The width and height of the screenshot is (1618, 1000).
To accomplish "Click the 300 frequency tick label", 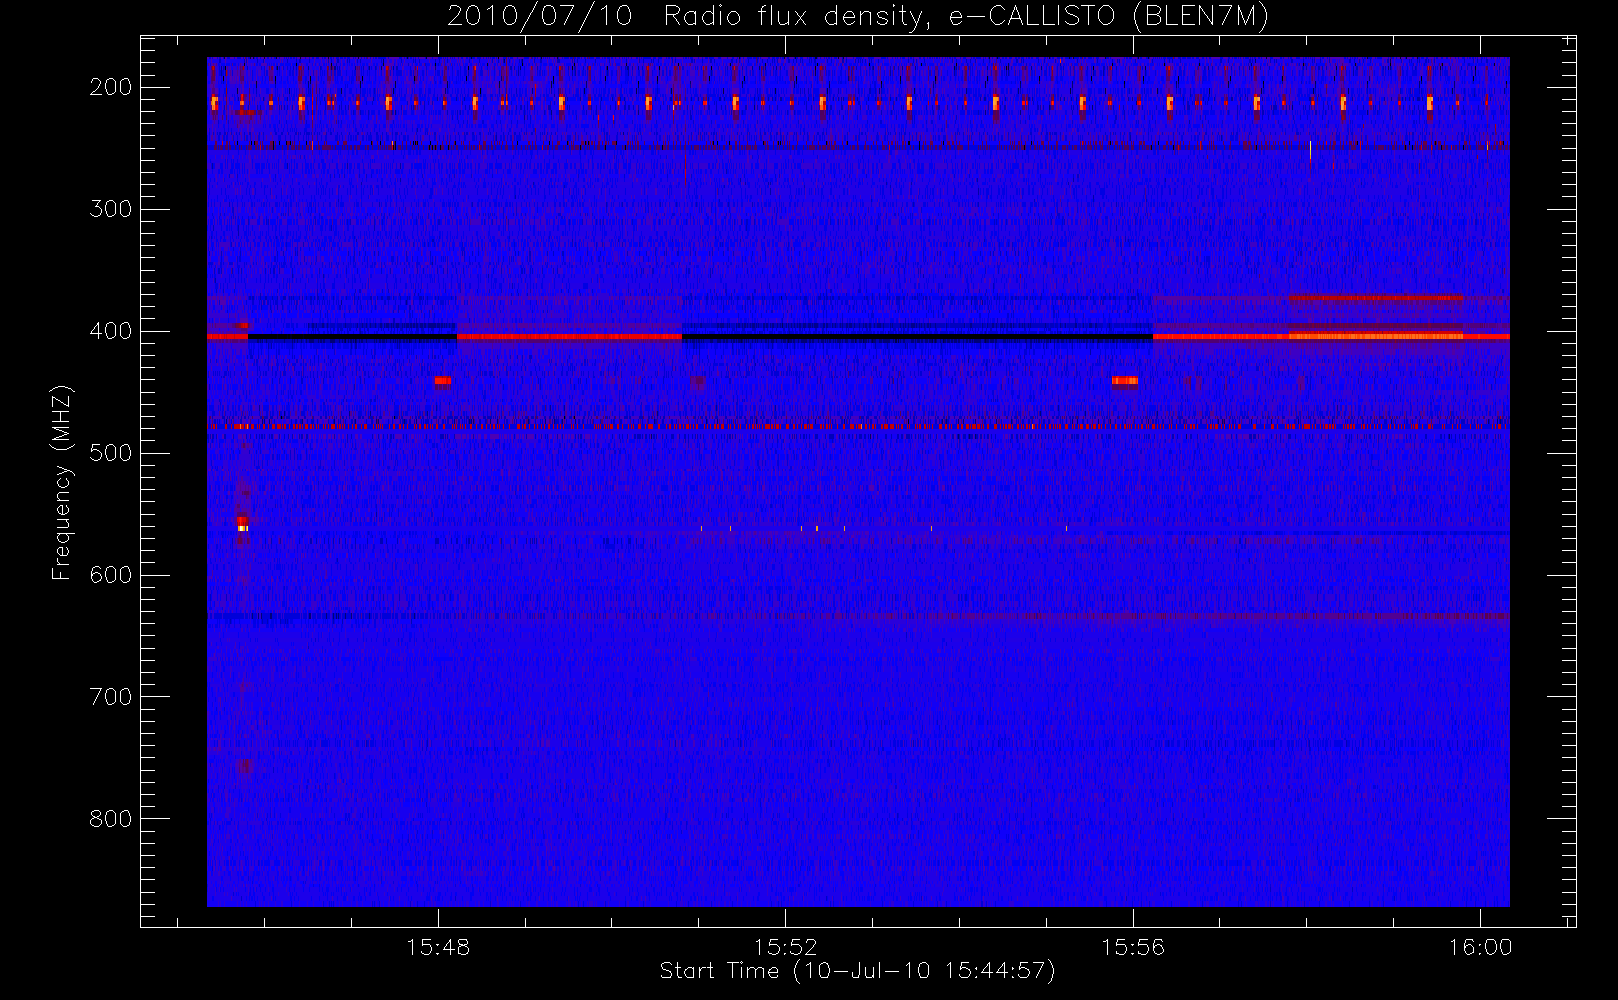I will (110, 209).
